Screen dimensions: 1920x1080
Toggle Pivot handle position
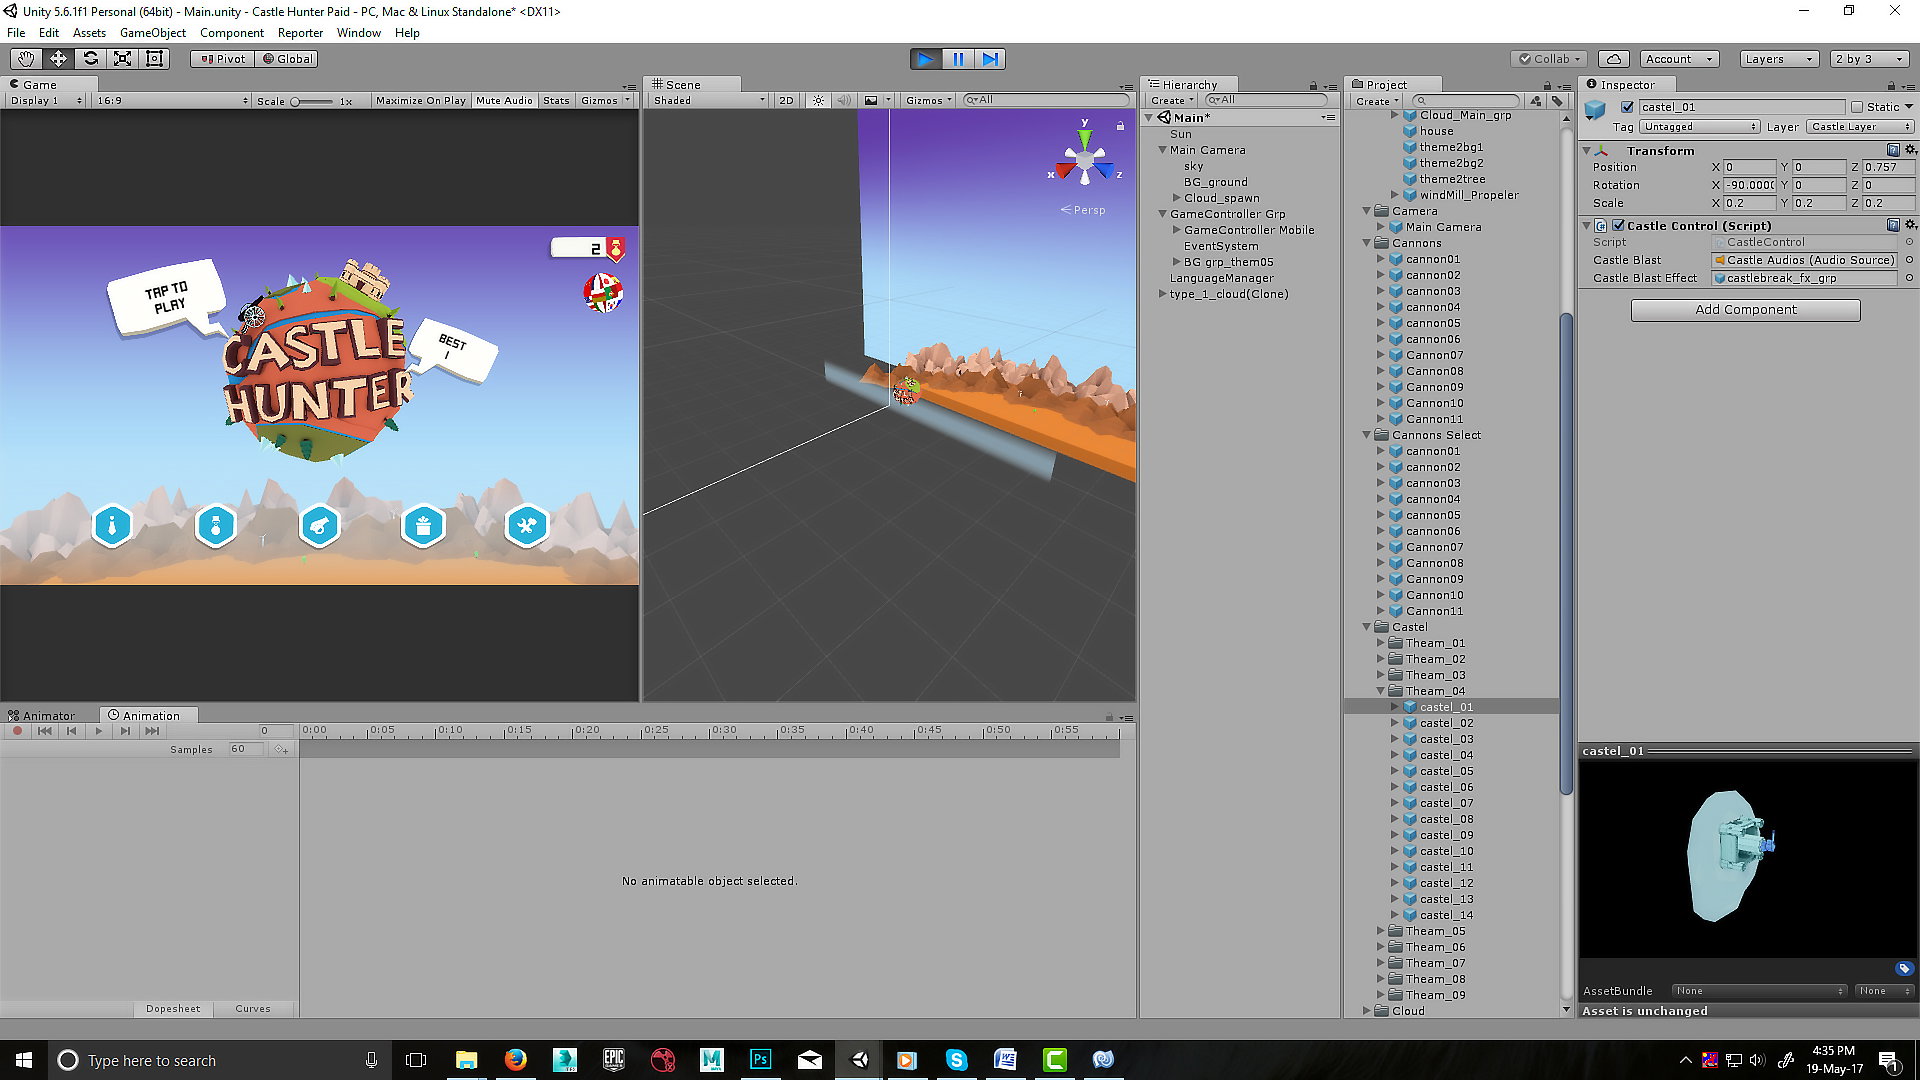(x=223, y=59)
